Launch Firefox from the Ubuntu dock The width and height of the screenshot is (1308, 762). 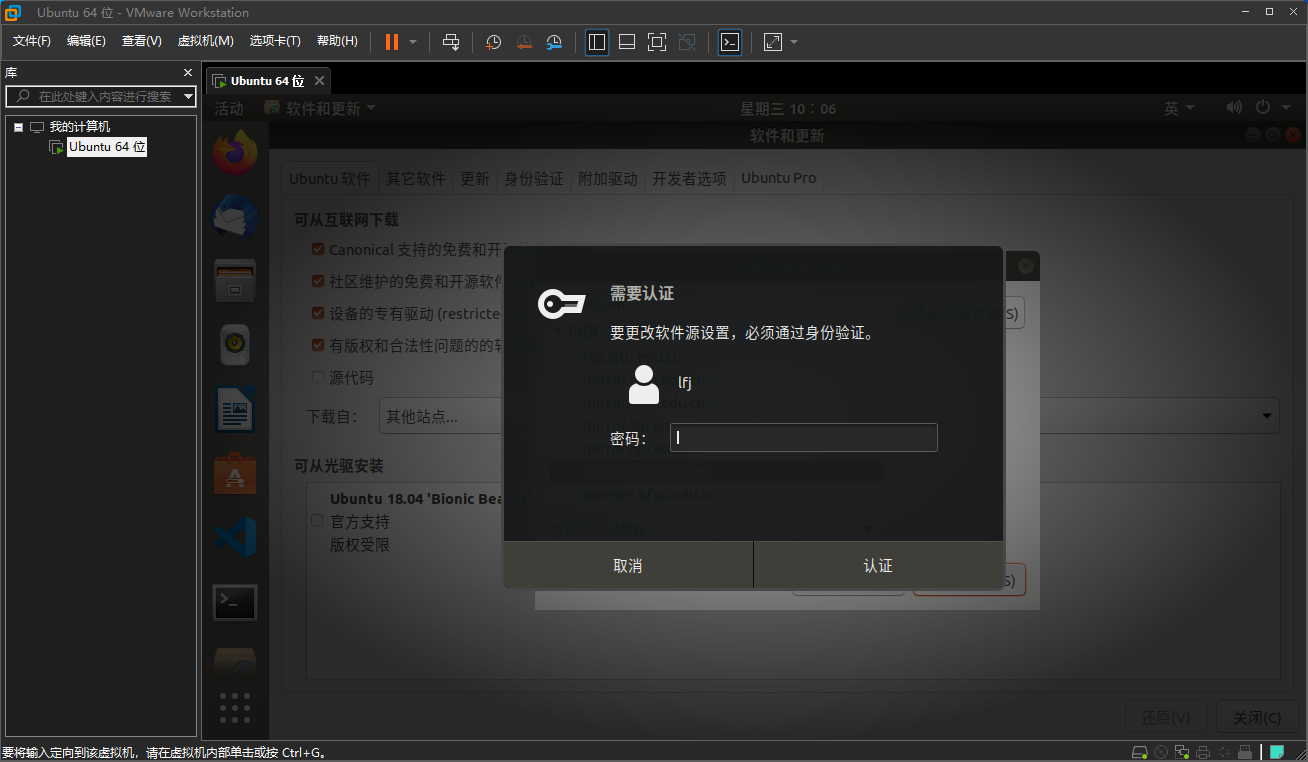point(235,153)
